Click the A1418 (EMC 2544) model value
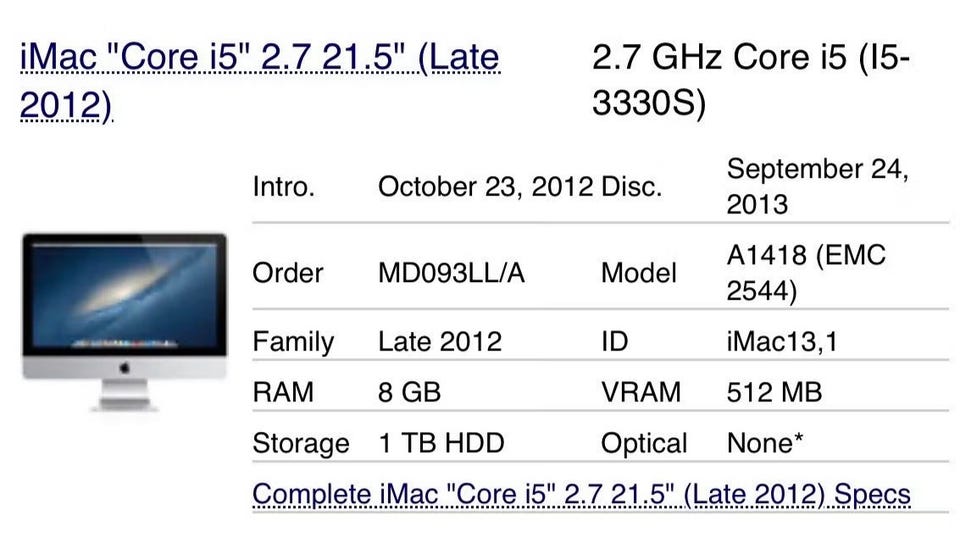 805,273
